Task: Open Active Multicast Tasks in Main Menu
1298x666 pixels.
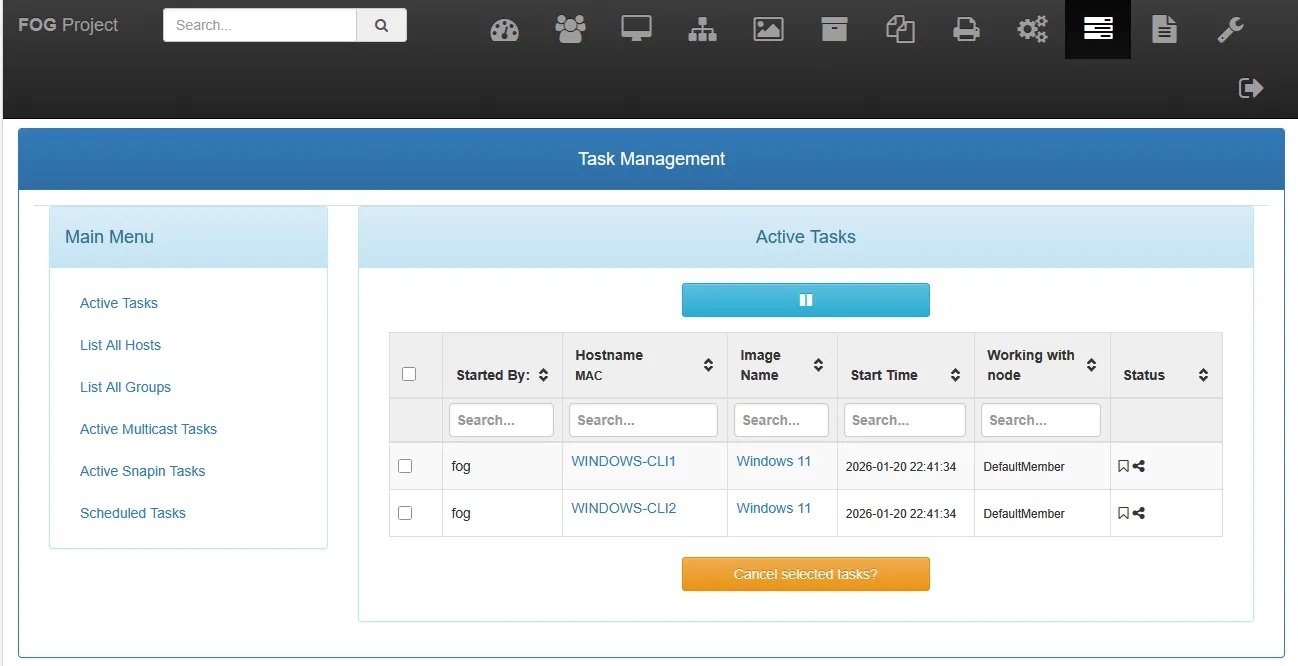Action: tap(148, 429)
